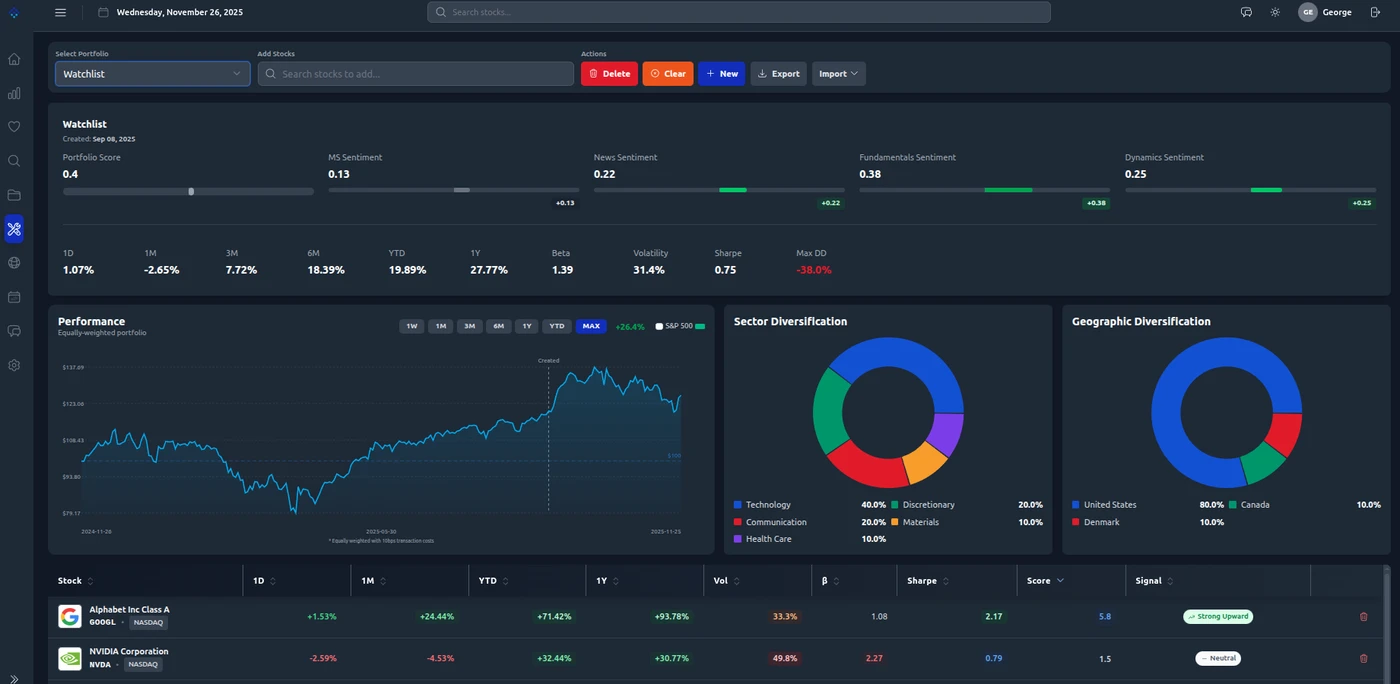Select the 1Y performance range tab
Screen dimensions: 1400x684
click(x=527, y=326)
